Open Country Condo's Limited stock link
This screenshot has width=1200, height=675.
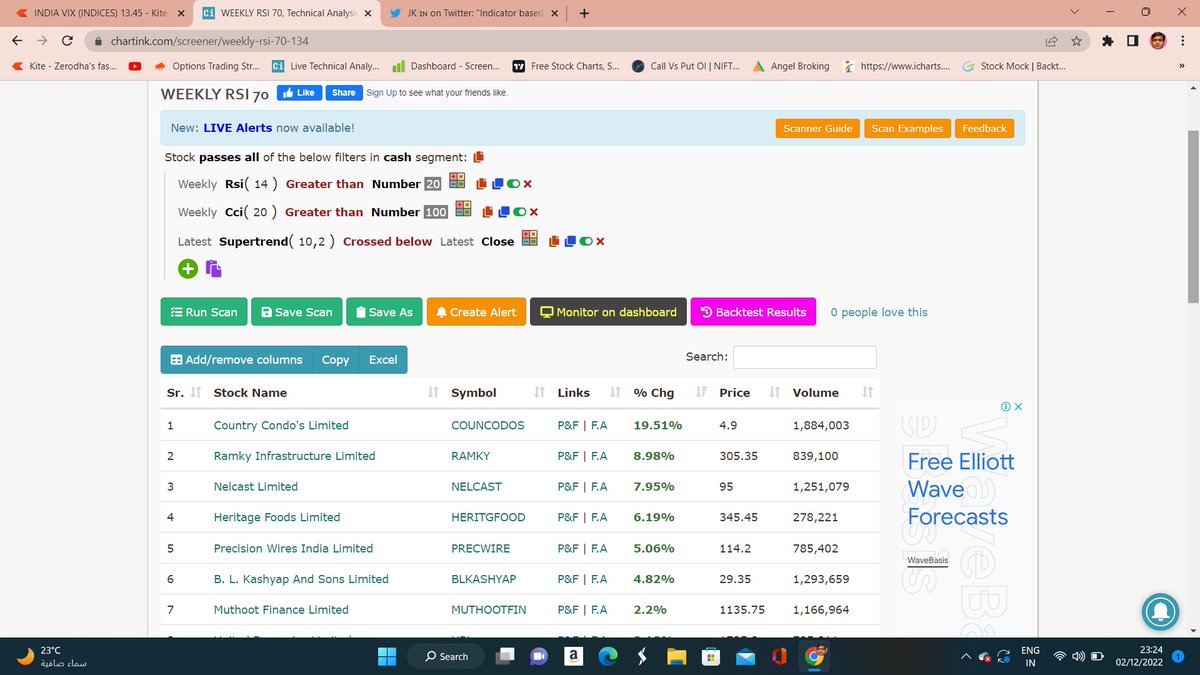(x=281, y=425)
